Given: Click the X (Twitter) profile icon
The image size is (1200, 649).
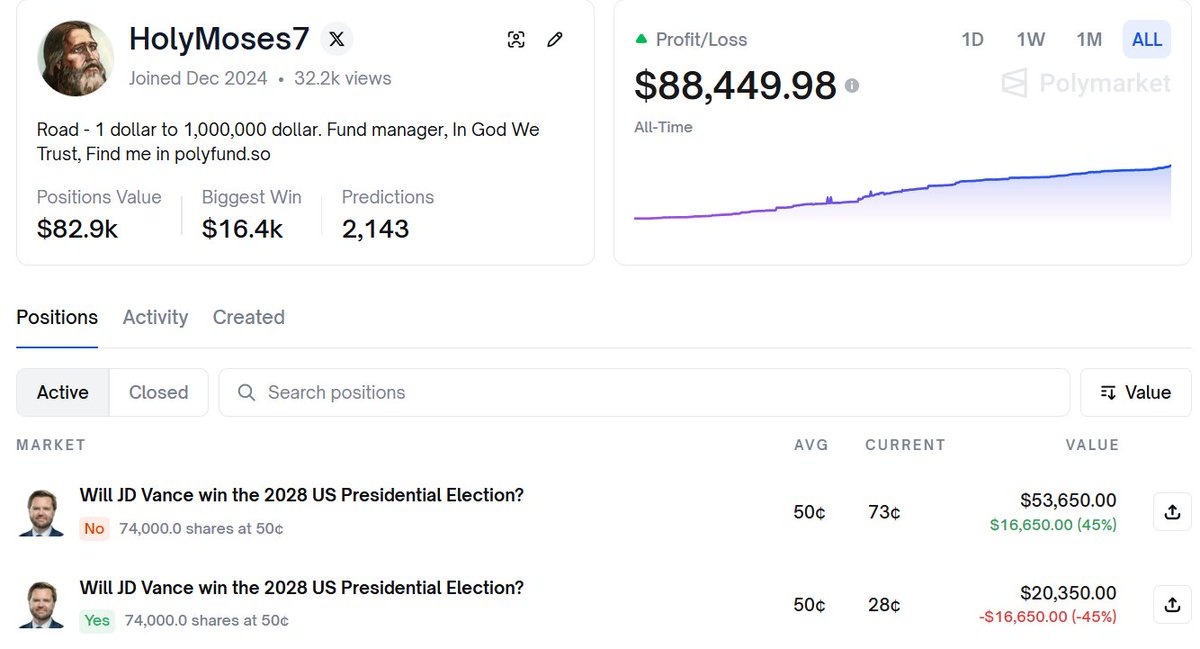Looking at the screenshot, I should point(337,39).
